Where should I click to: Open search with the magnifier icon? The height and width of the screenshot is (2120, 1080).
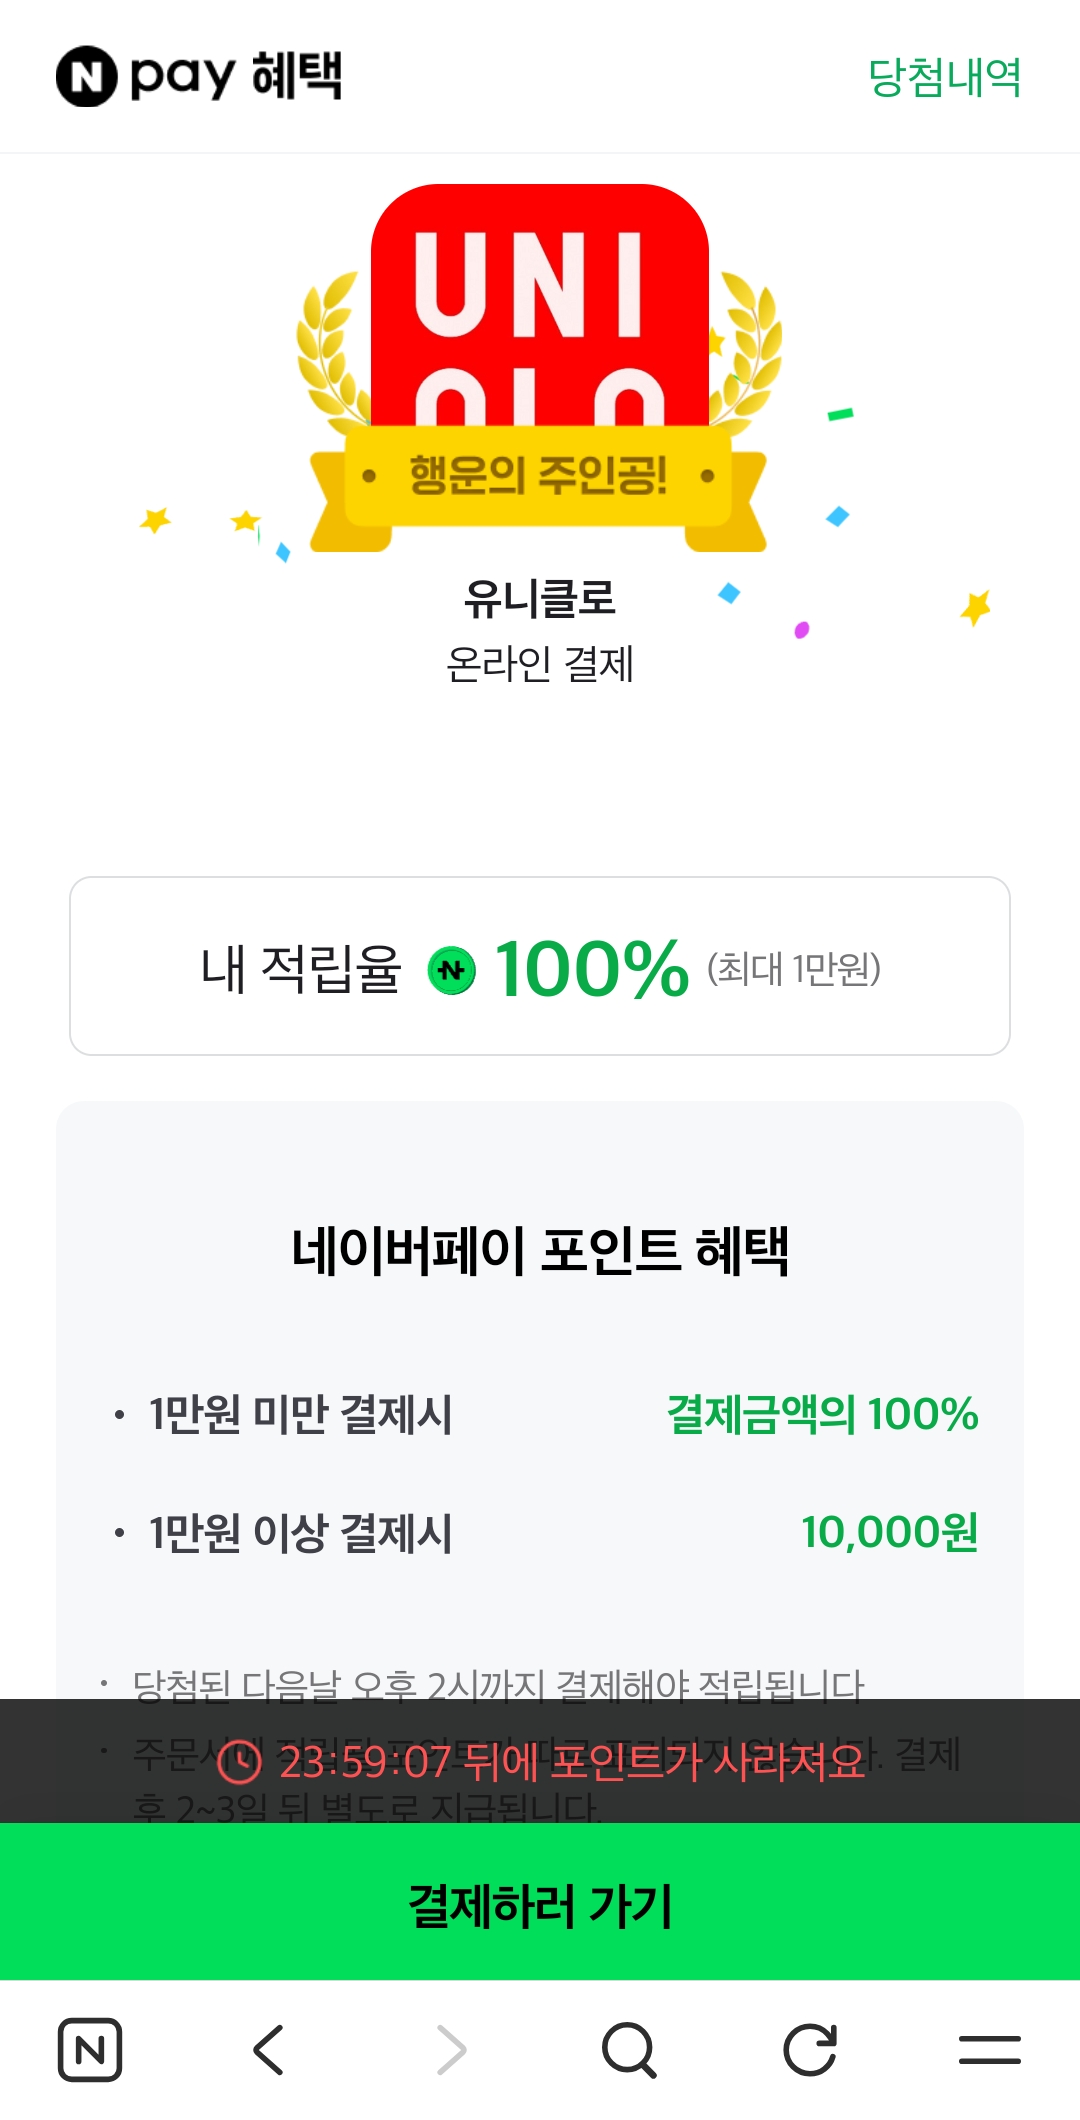tap(629, 2050)
